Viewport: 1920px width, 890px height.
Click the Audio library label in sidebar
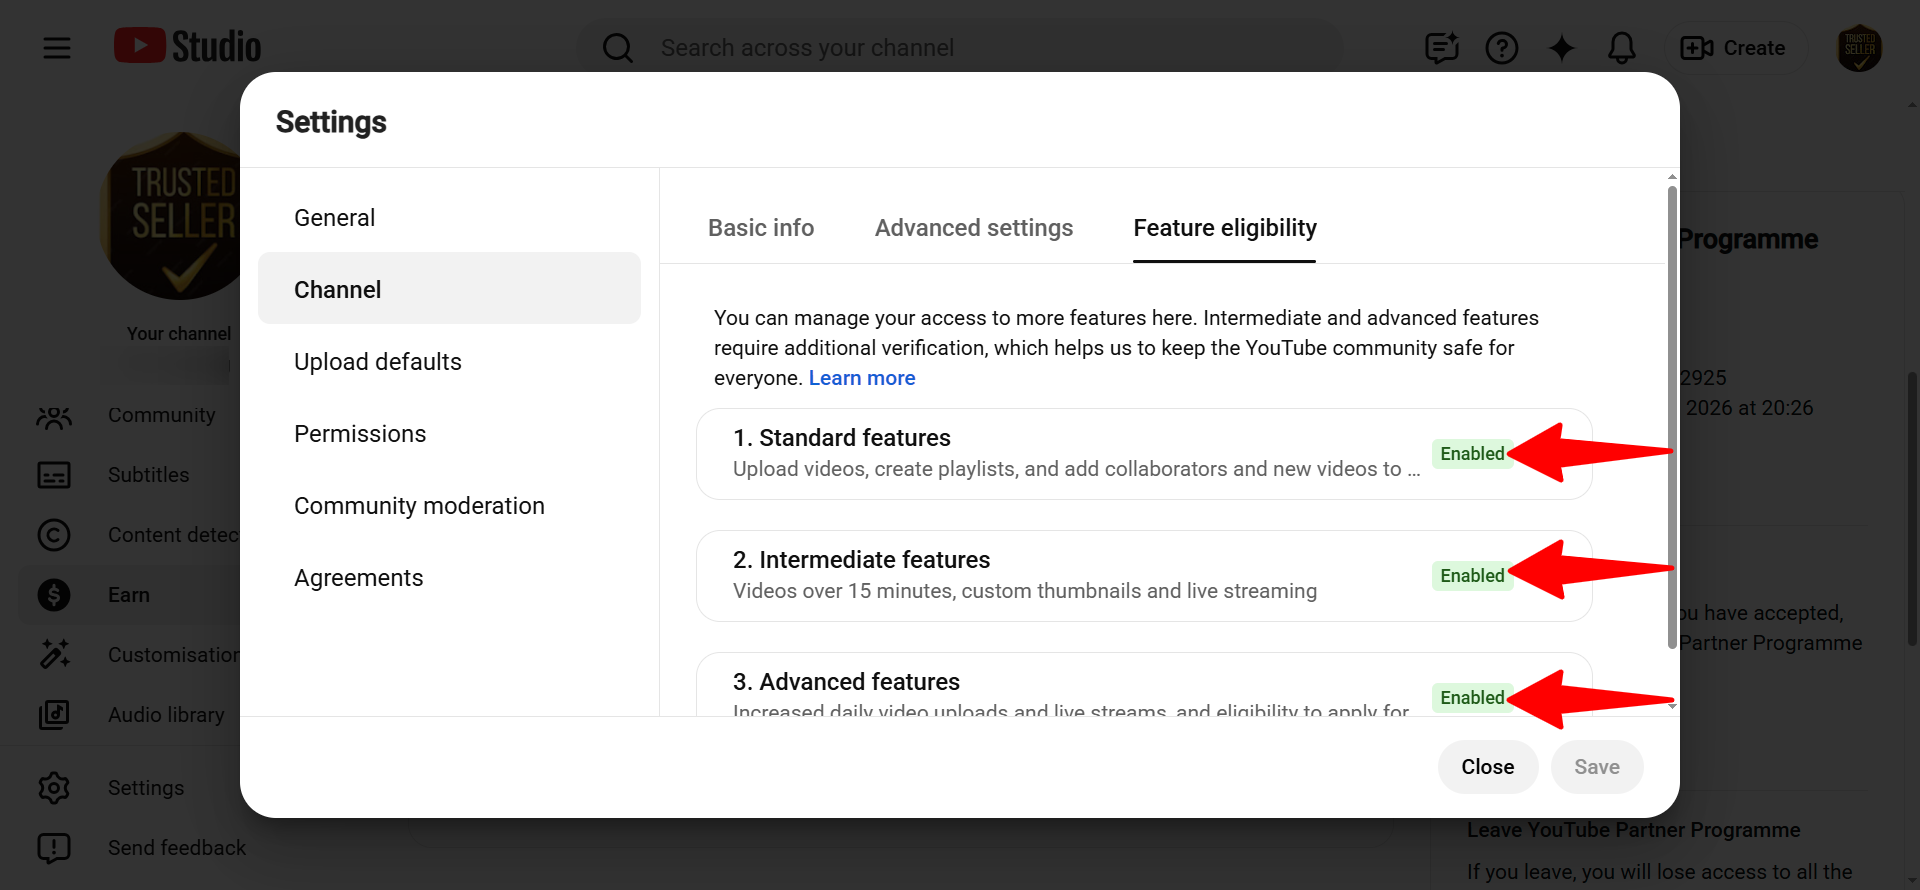pos(166,715)
